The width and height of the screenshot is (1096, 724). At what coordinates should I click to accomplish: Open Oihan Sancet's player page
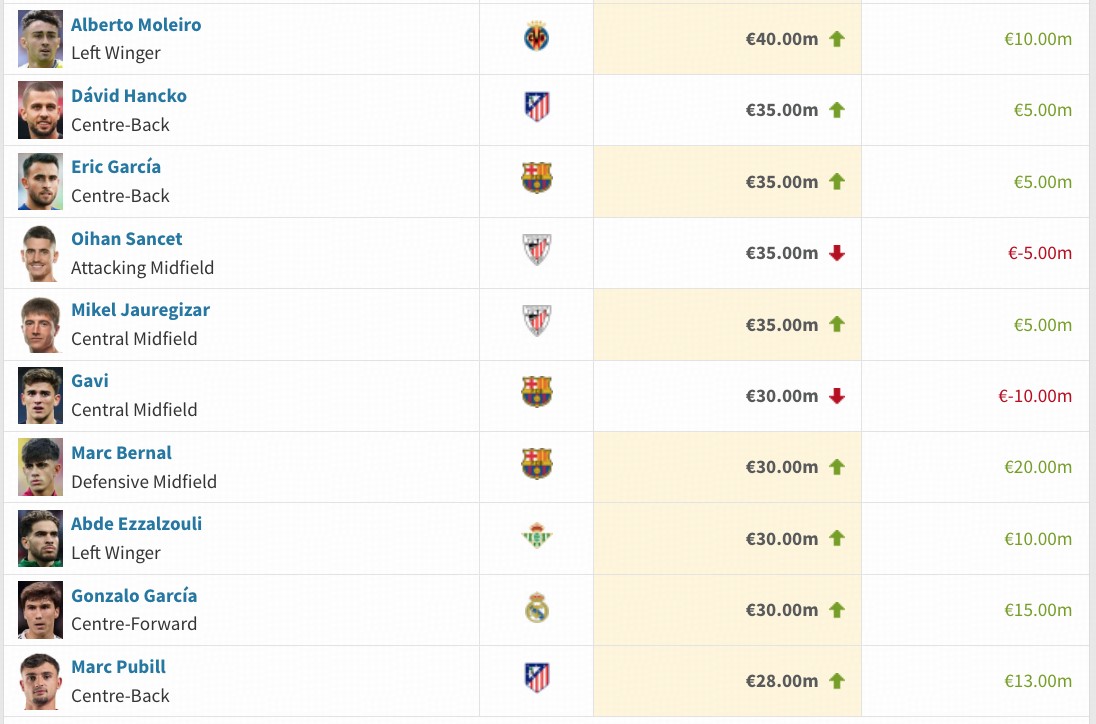coord(127,239)
